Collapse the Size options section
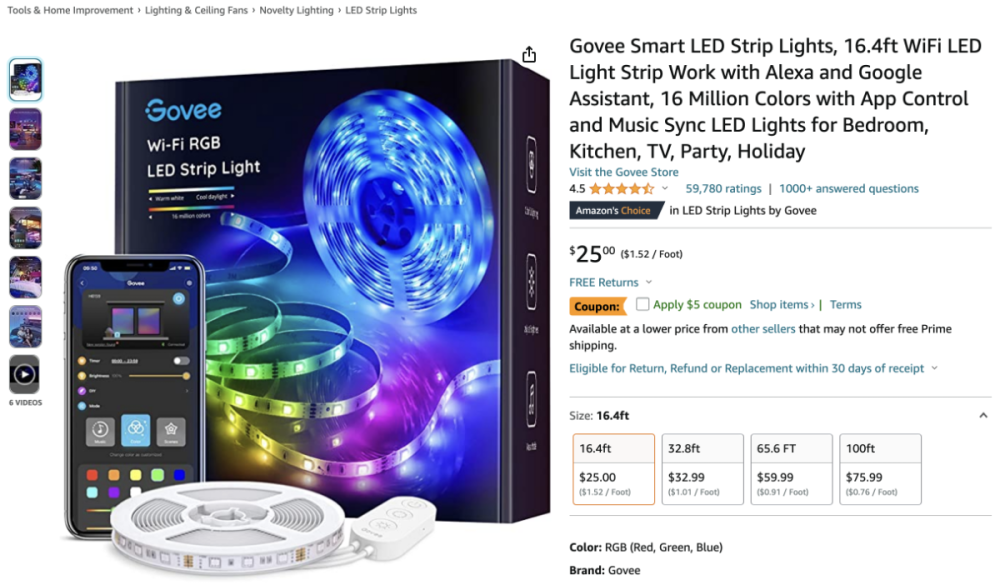 pos(983,415)
